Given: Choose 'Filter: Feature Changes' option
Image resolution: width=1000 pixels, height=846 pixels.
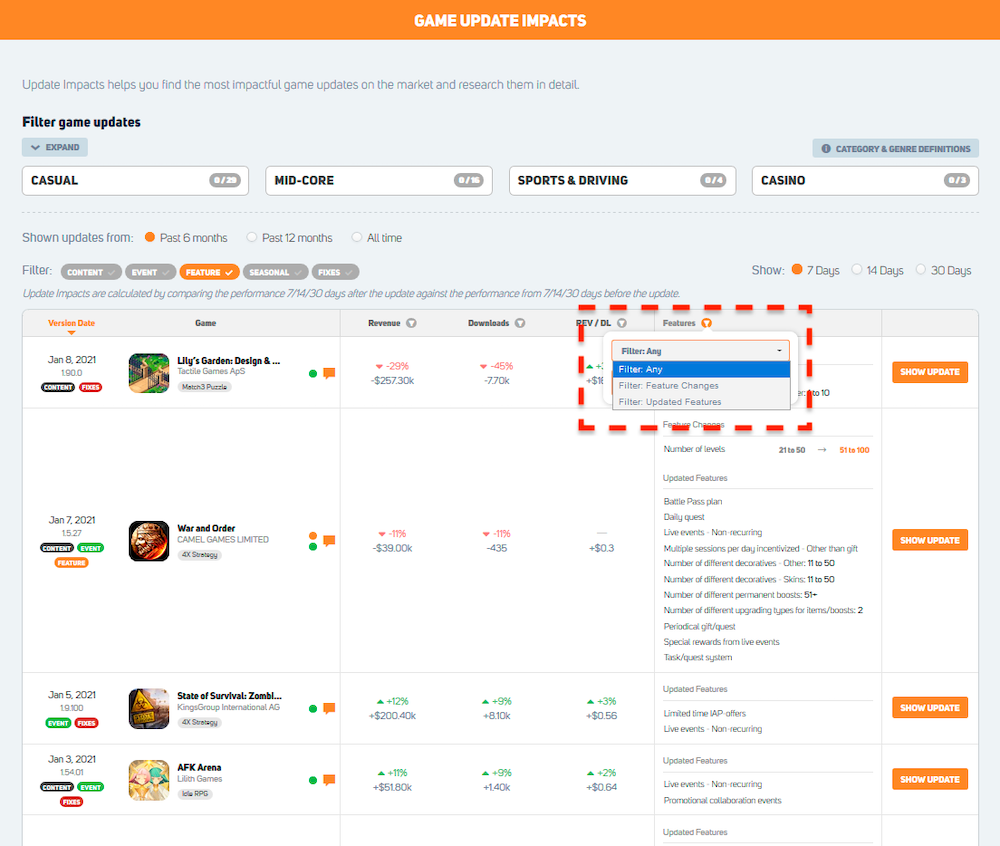Looking at the screenshot, I should (x=702, y=386).
